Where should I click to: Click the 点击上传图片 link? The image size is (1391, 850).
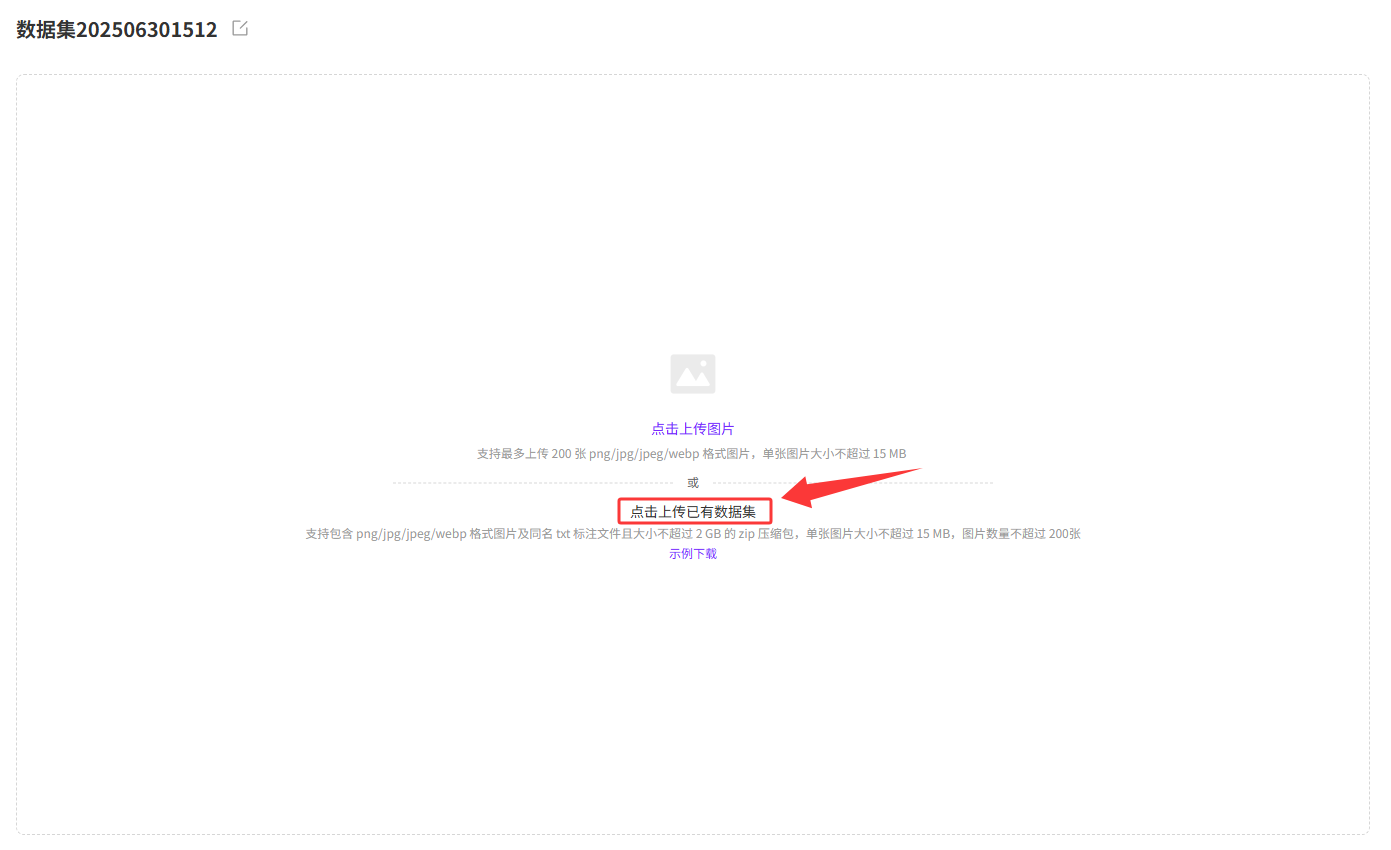[x=693, y=429]
